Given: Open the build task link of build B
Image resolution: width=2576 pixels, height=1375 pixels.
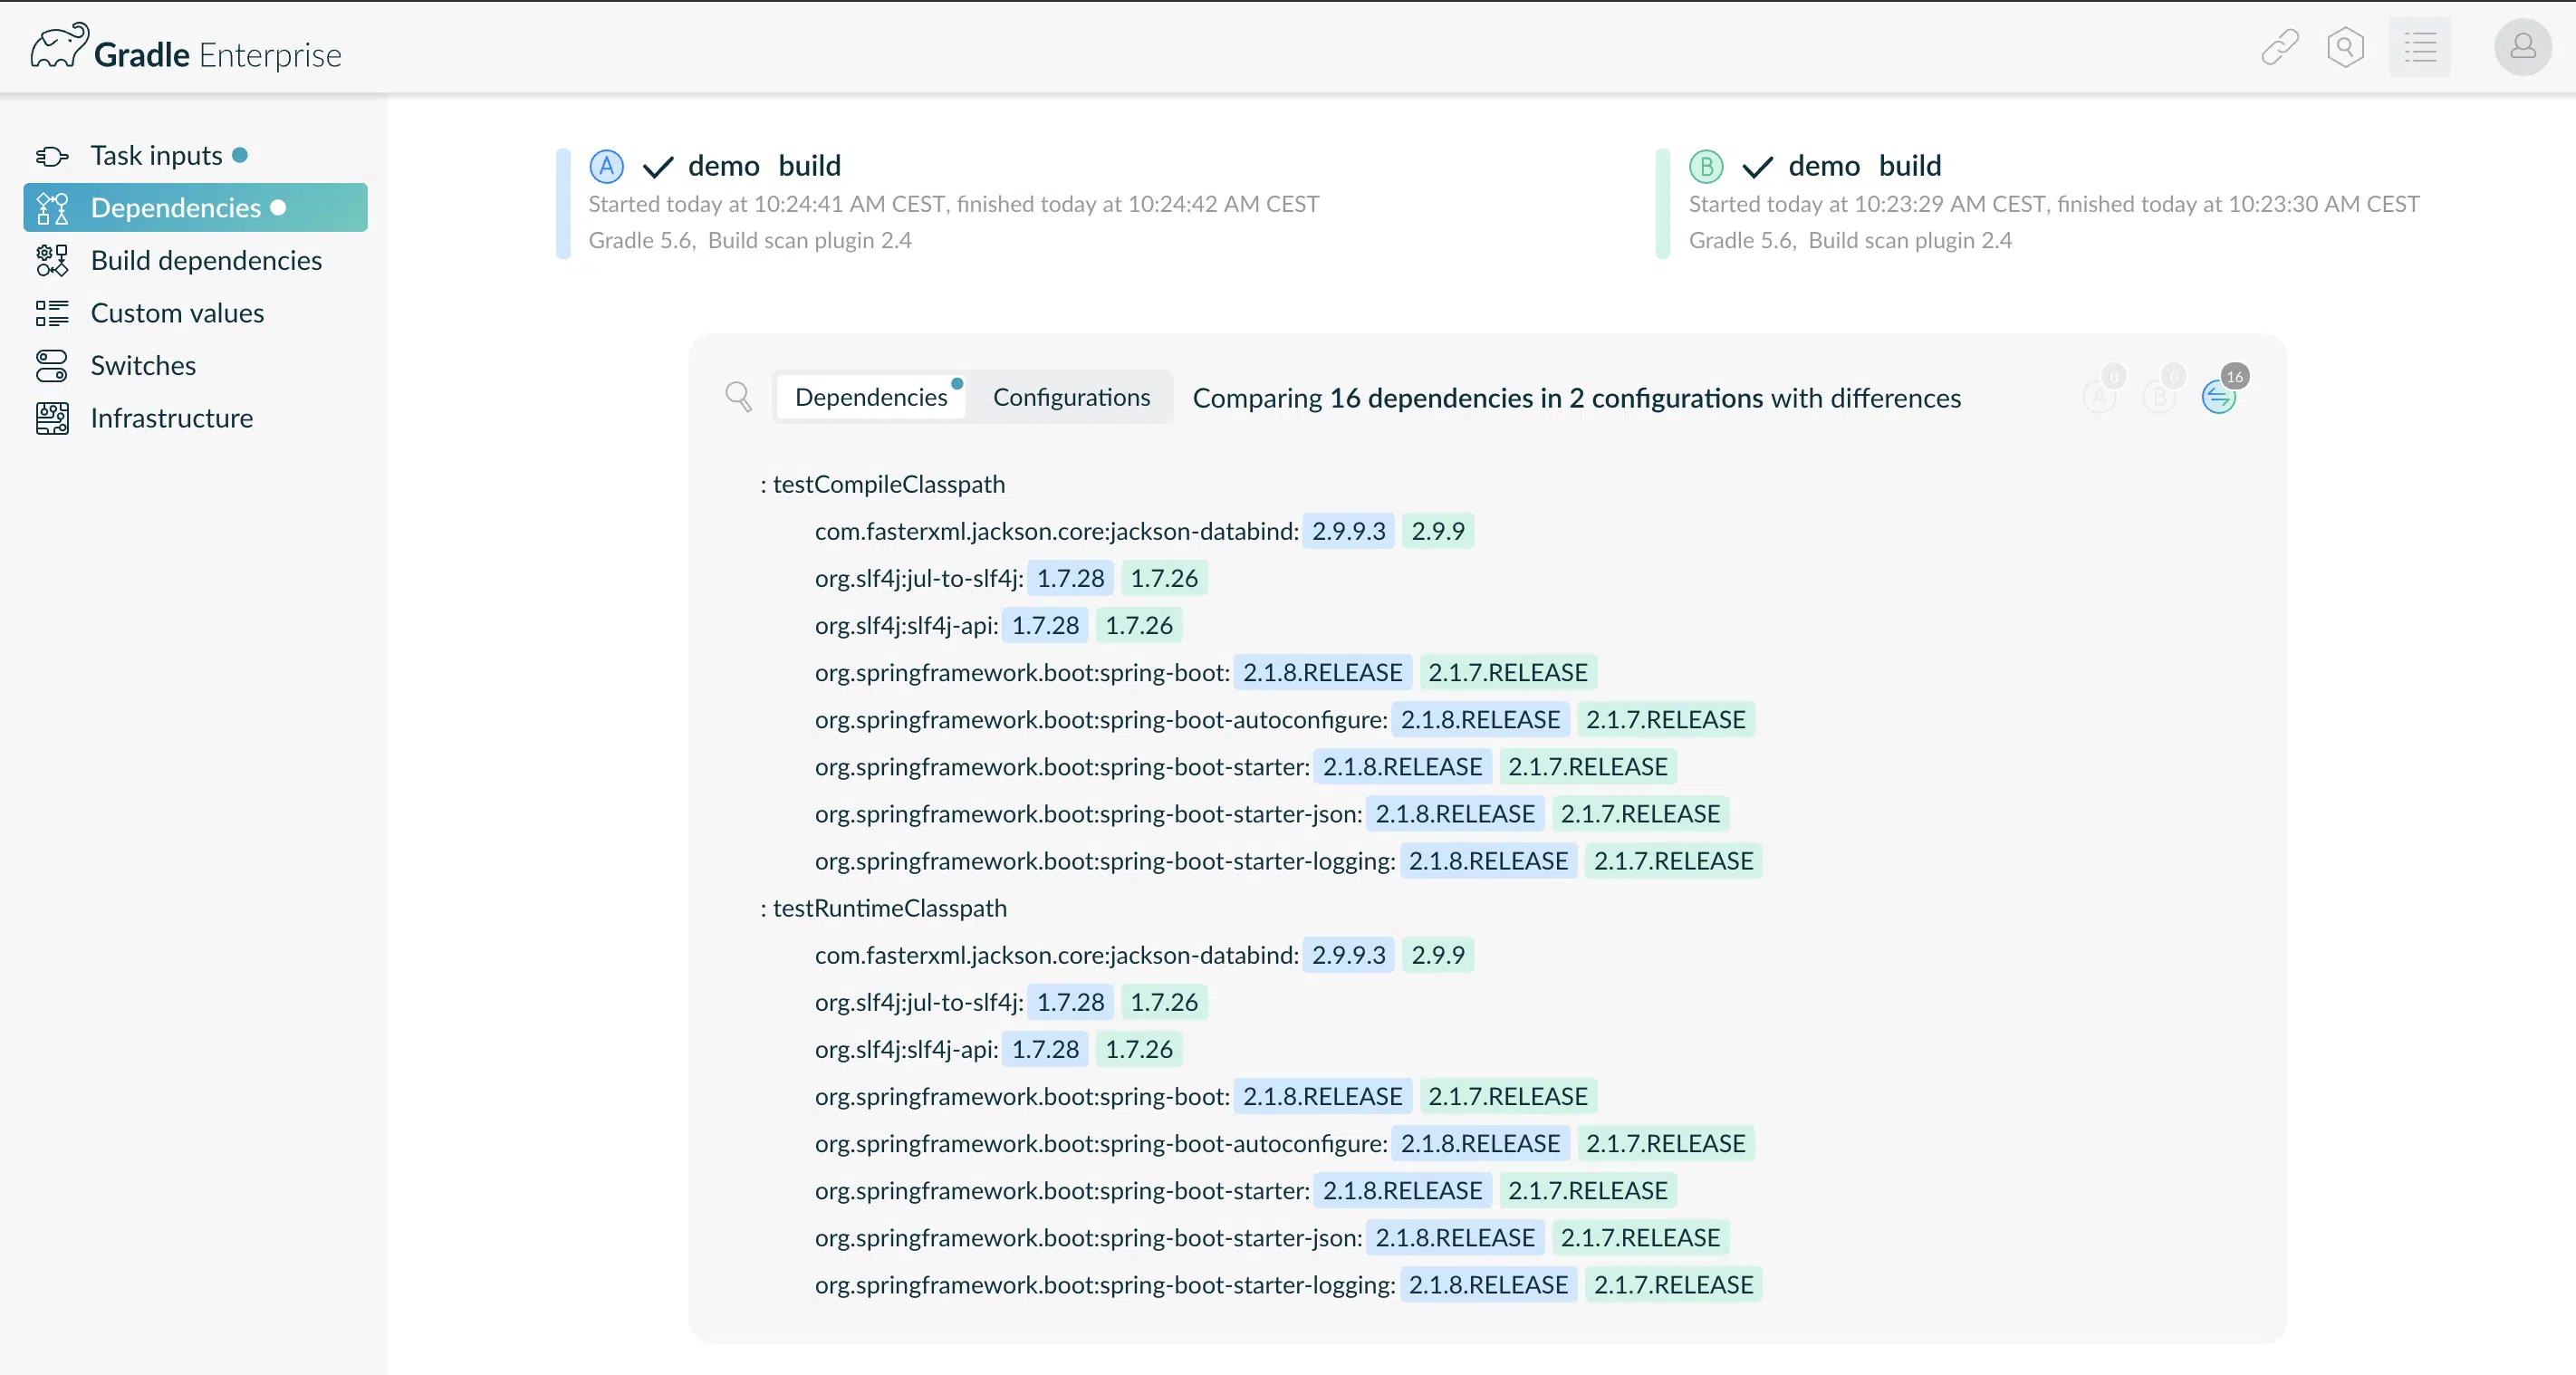Looking at the screenshot, I should tap(1910, 166).
